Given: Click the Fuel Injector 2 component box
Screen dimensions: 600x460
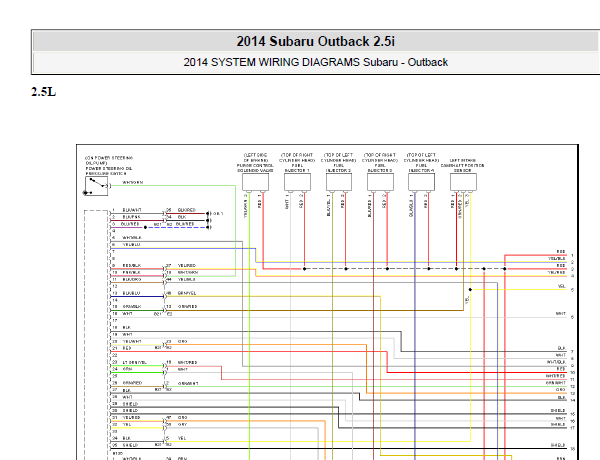Looking at the screenshot, I should pyautogui.click(x=339, y=182).
